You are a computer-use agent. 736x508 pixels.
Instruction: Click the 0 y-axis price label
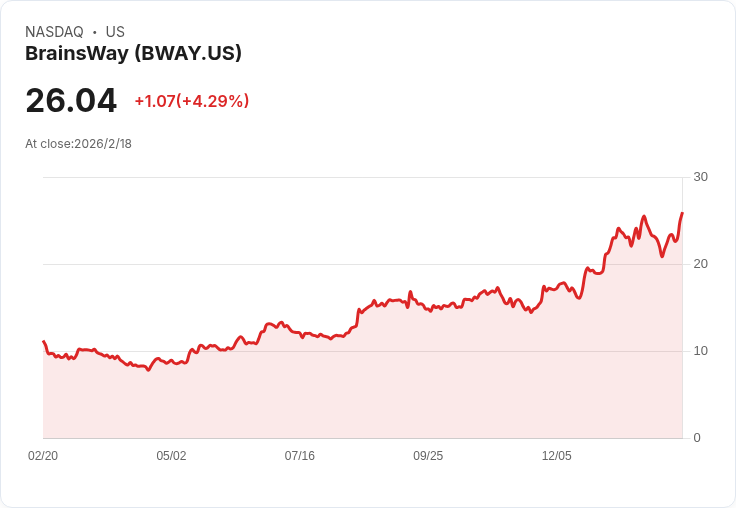pos(697,438)
